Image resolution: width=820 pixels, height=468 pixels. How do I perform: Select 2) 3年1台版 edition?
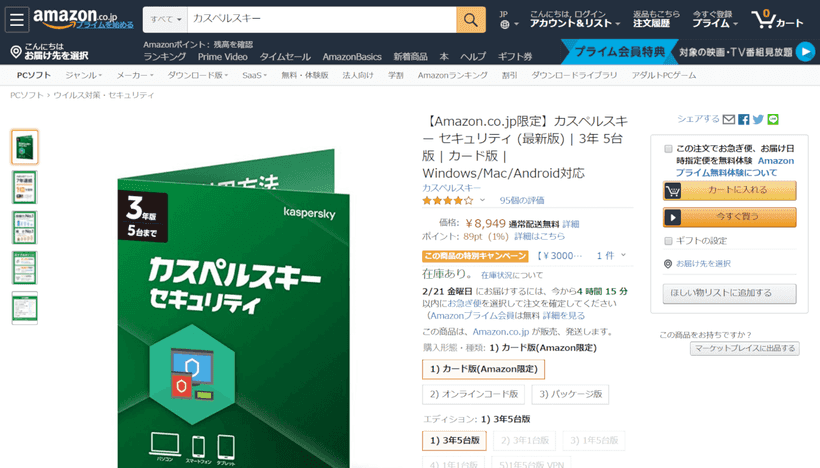(x=525, y=440)
